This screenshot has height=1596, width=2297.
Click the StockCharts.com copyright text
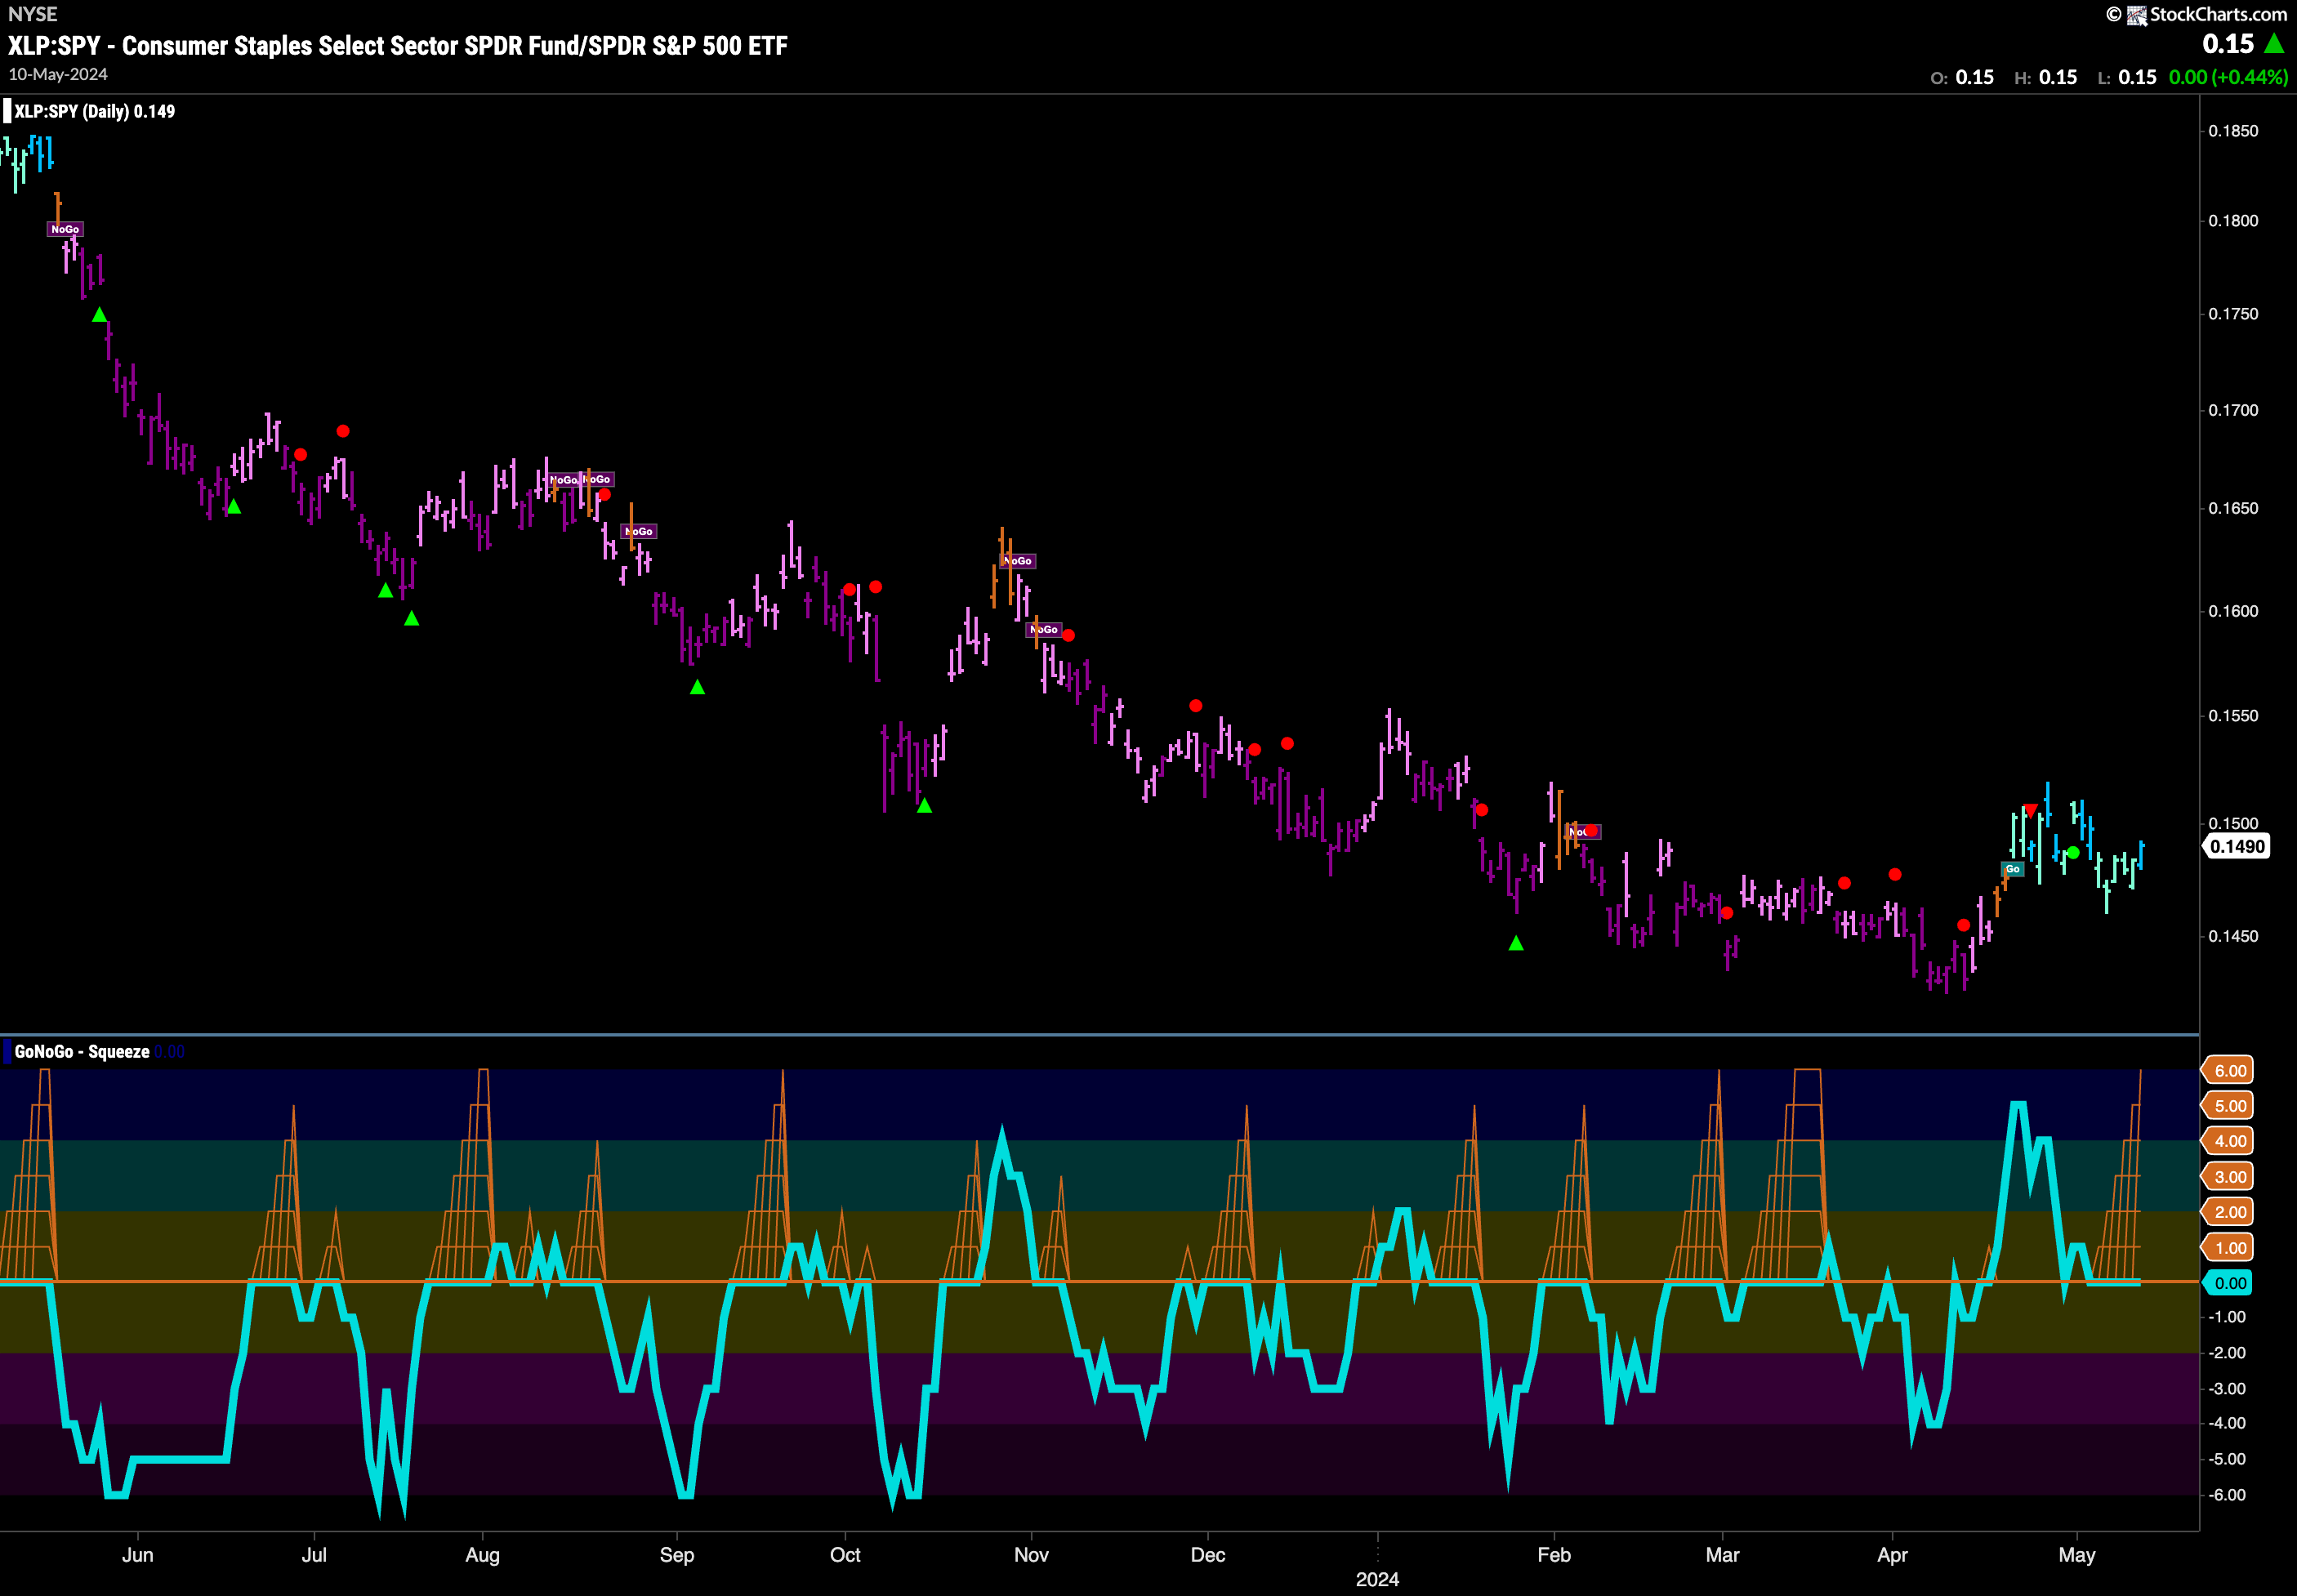click(x=2218, y=14)
